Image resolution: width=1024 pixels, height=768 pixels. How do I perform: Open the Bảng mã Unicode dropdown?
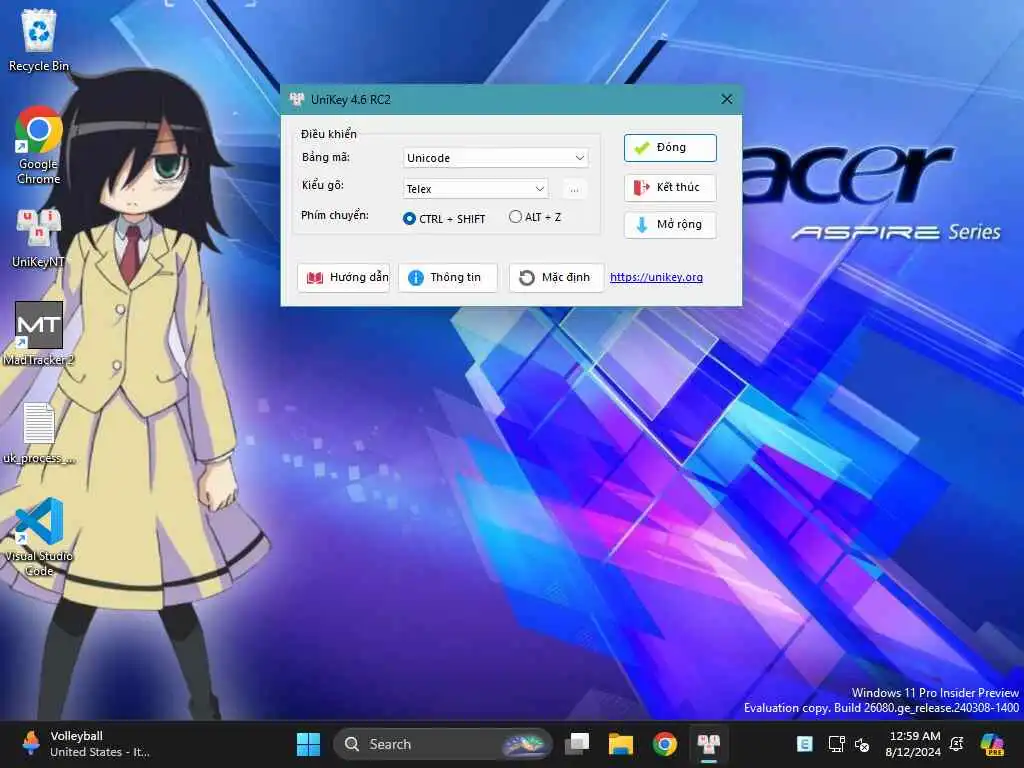[496, 157]
